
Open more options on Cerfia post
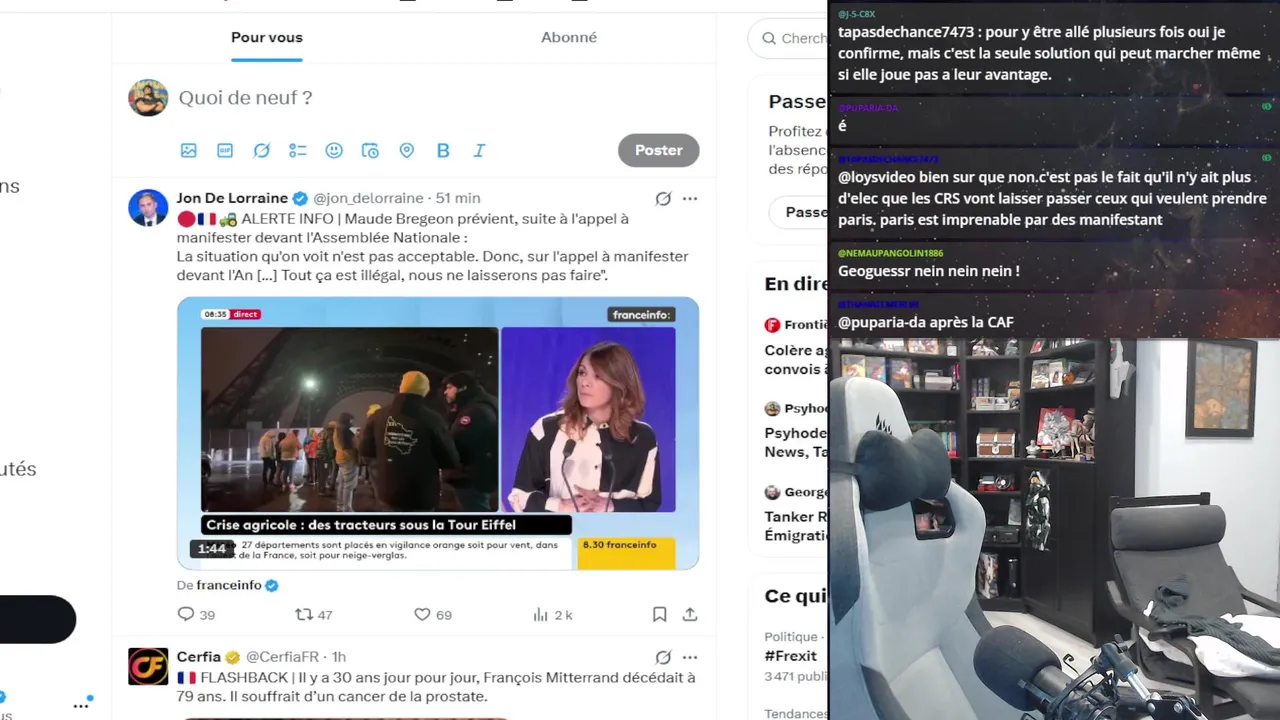(x=690, y=657)
